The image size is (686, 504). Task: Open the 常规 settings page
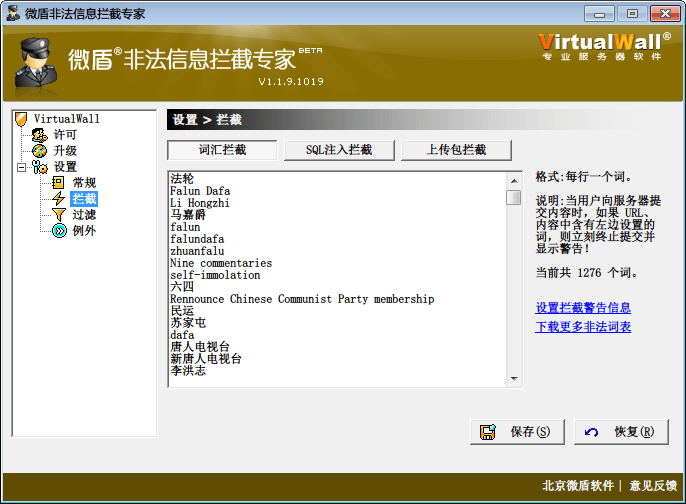pyautogui.click(x=84, y=183)
